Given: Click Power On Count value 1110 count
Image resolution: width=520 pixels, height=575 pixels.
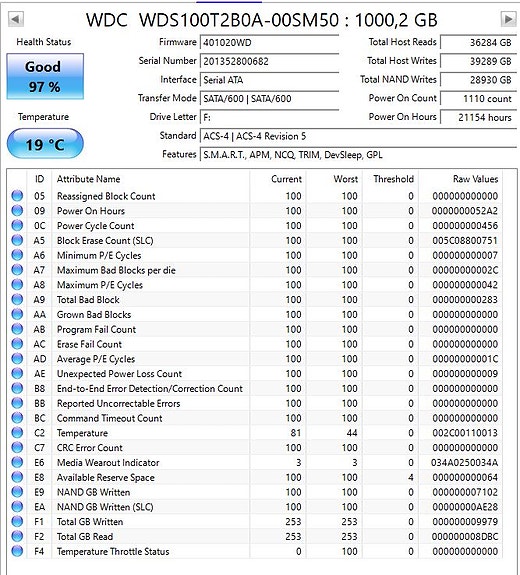Looking at the screenshot, I should point(478,99).
